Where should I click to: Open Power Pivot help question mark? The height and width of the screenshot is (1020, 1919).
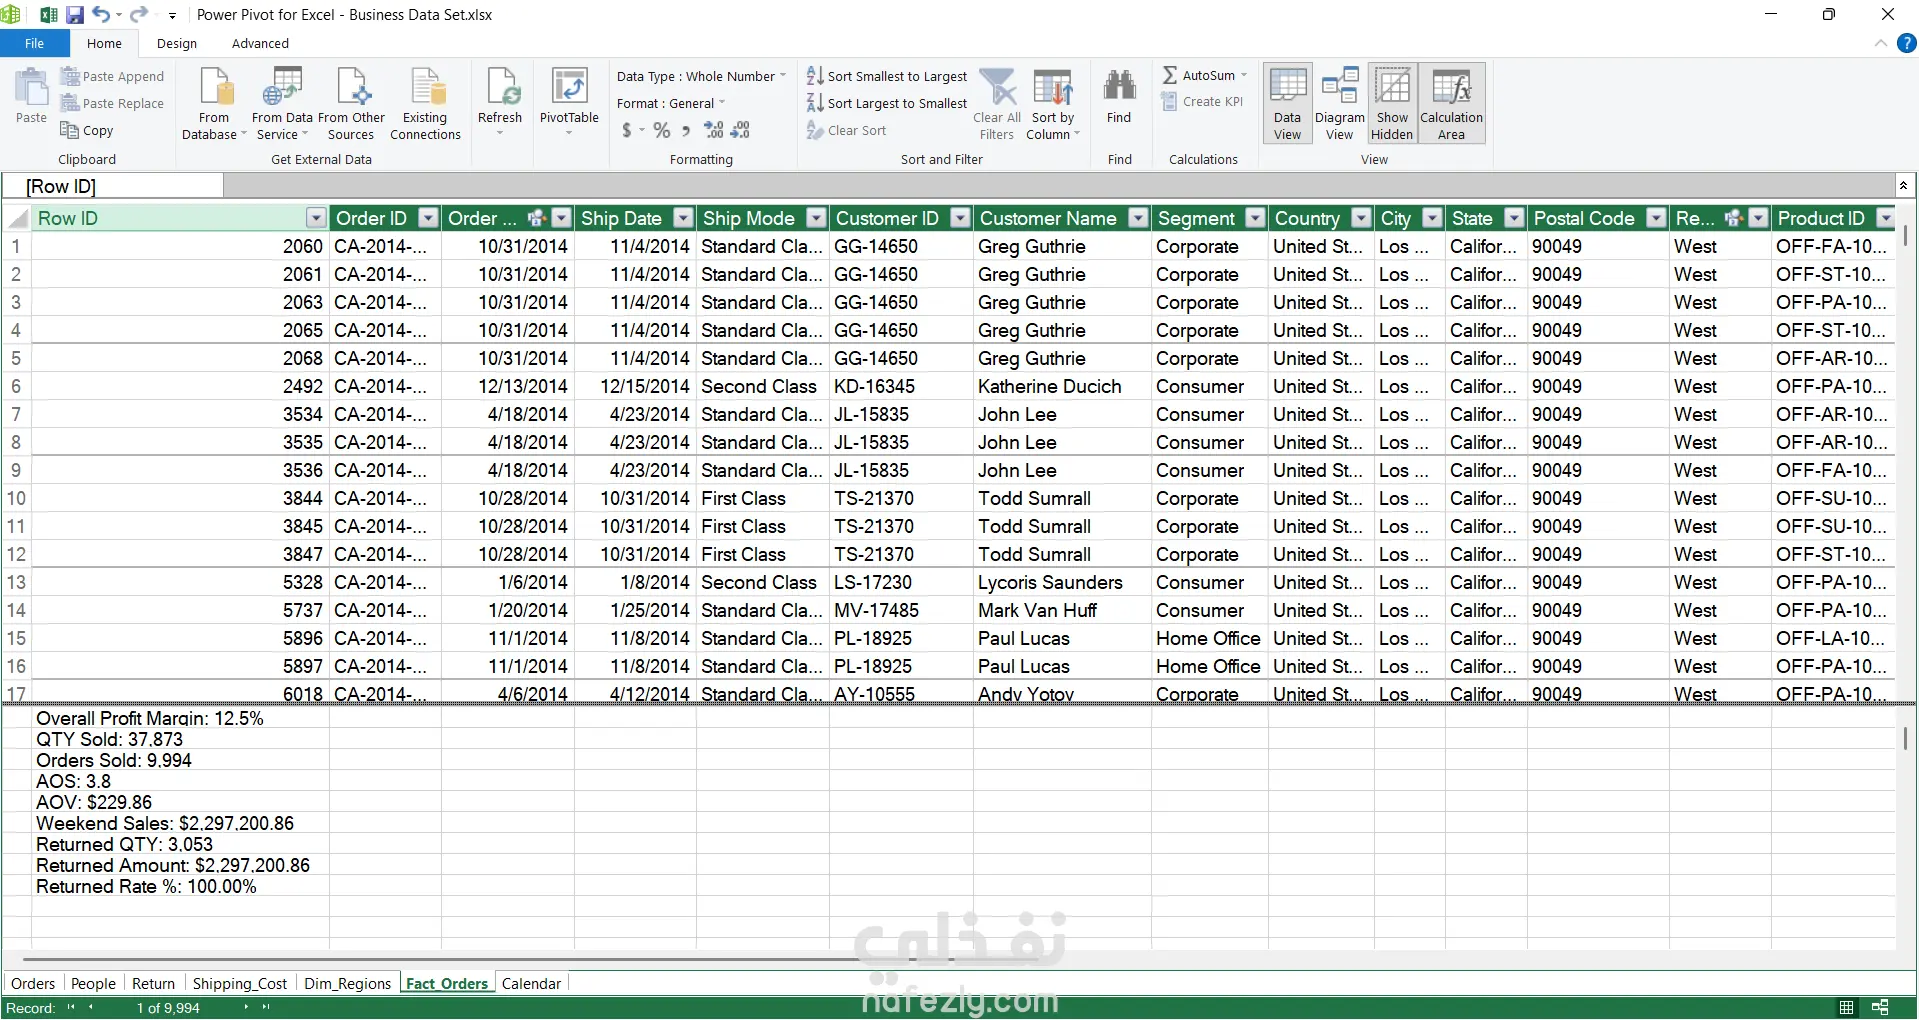click(1907, 43)
